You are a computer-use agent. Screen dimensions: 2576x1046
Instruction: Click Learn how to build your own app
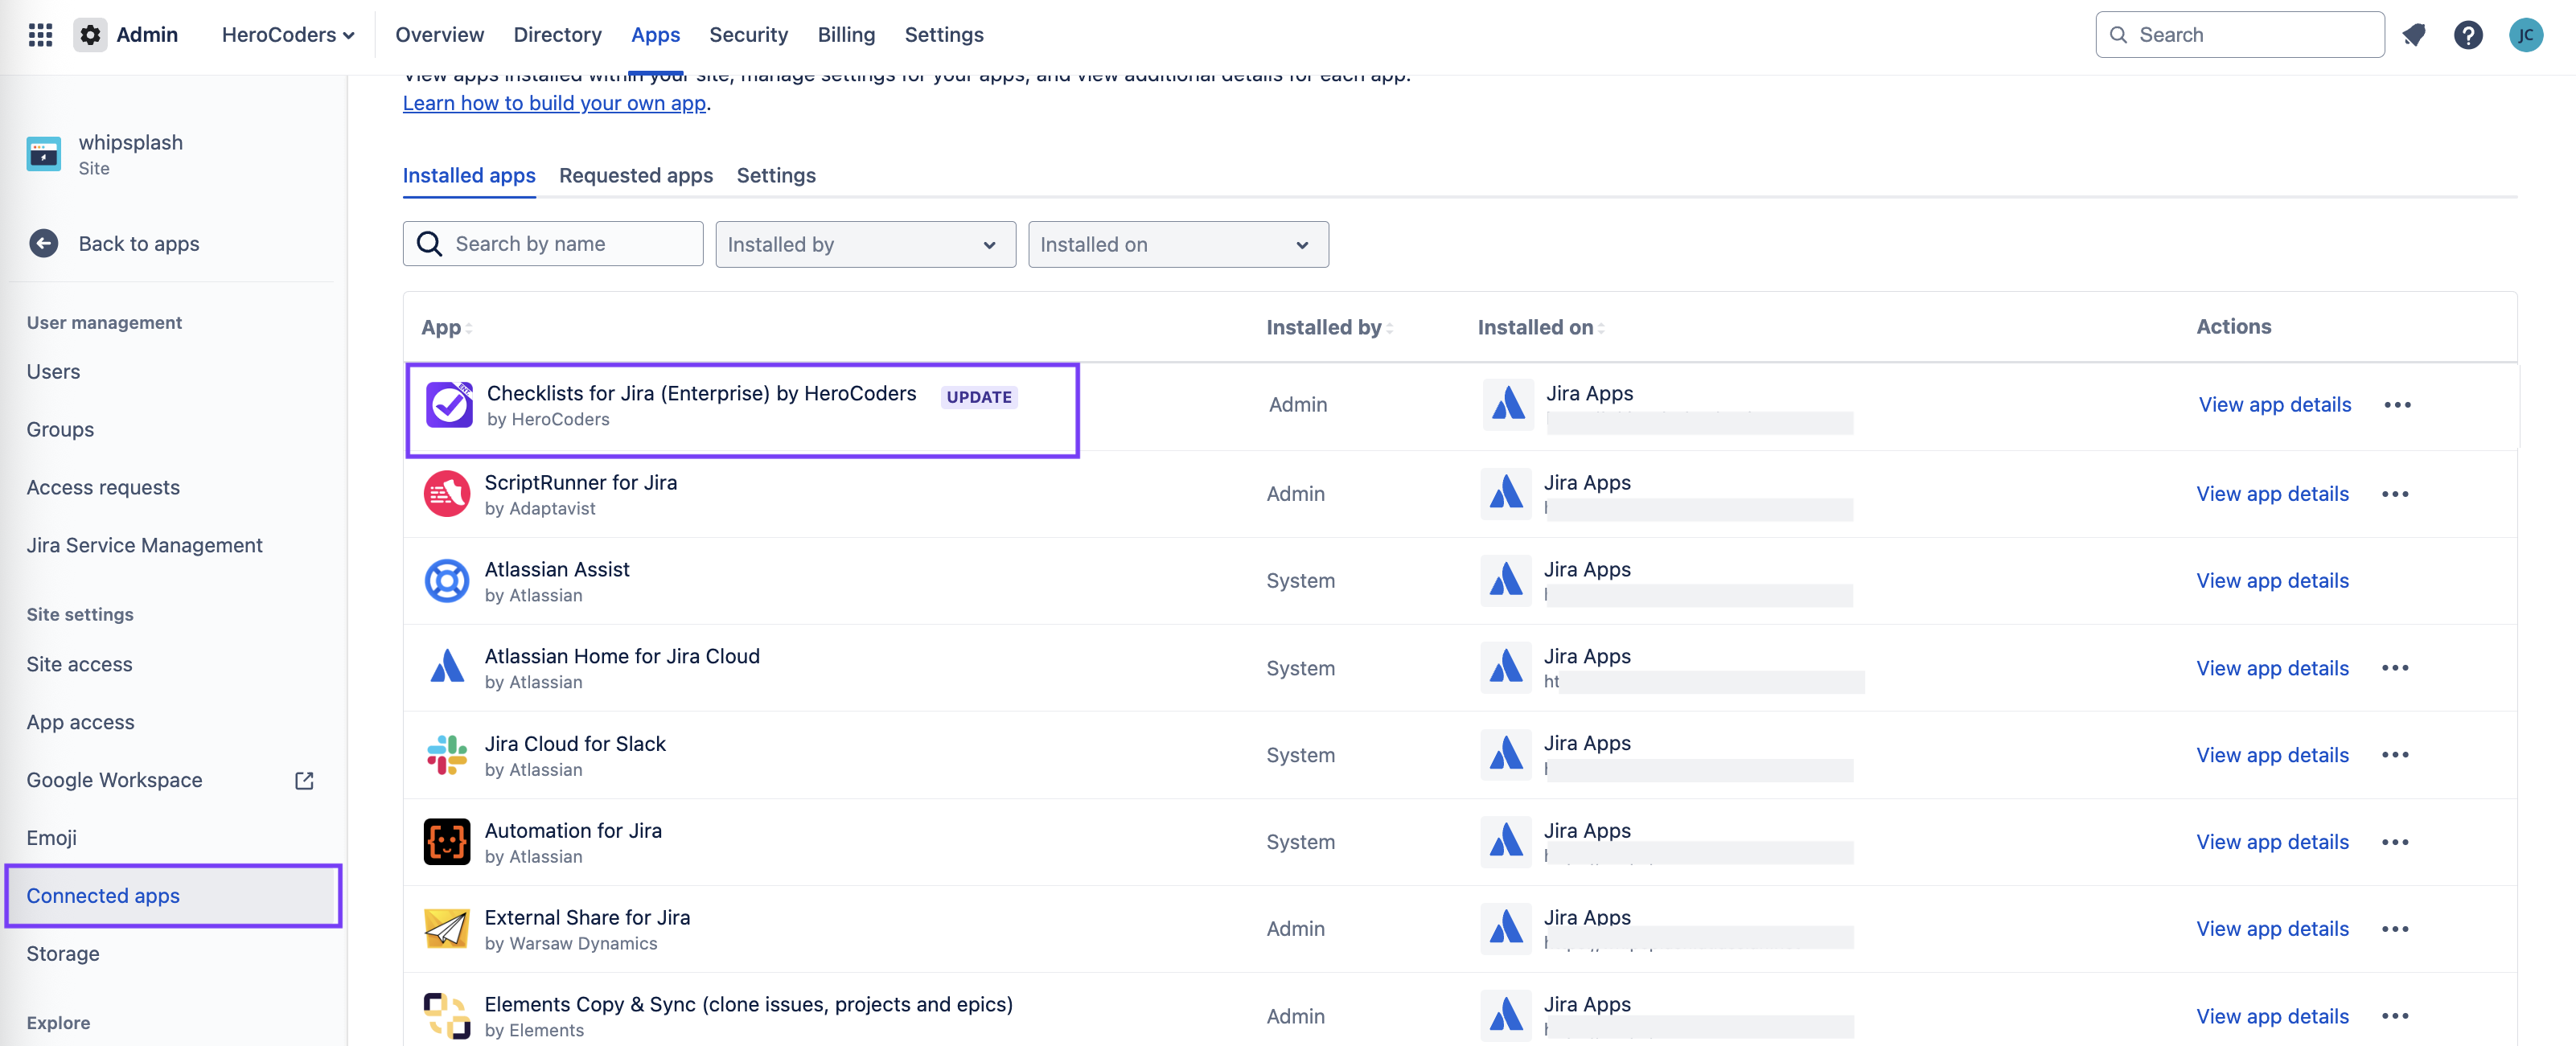(x=554, y=103)
